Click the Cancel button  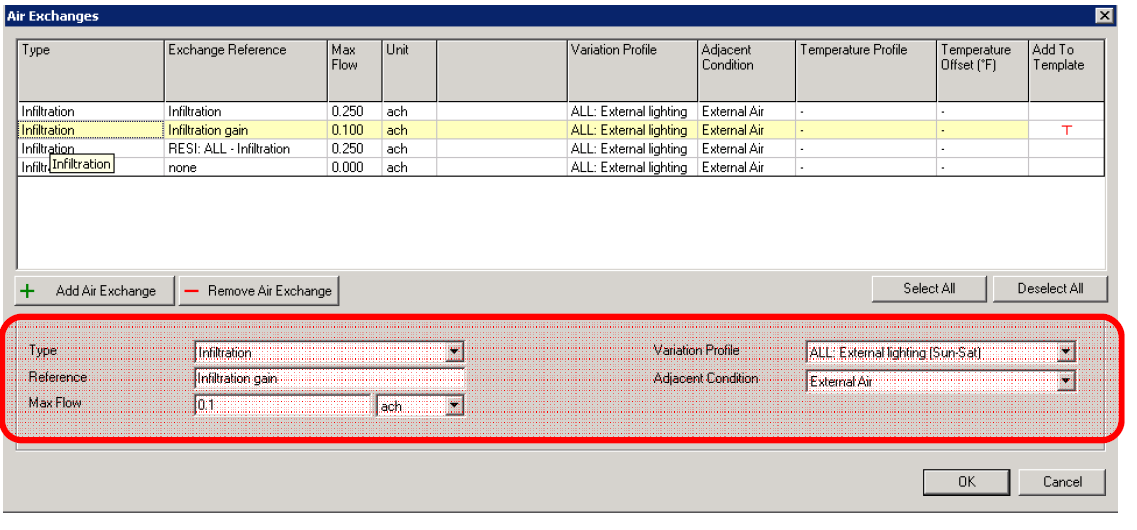(x=1062, y=482)
